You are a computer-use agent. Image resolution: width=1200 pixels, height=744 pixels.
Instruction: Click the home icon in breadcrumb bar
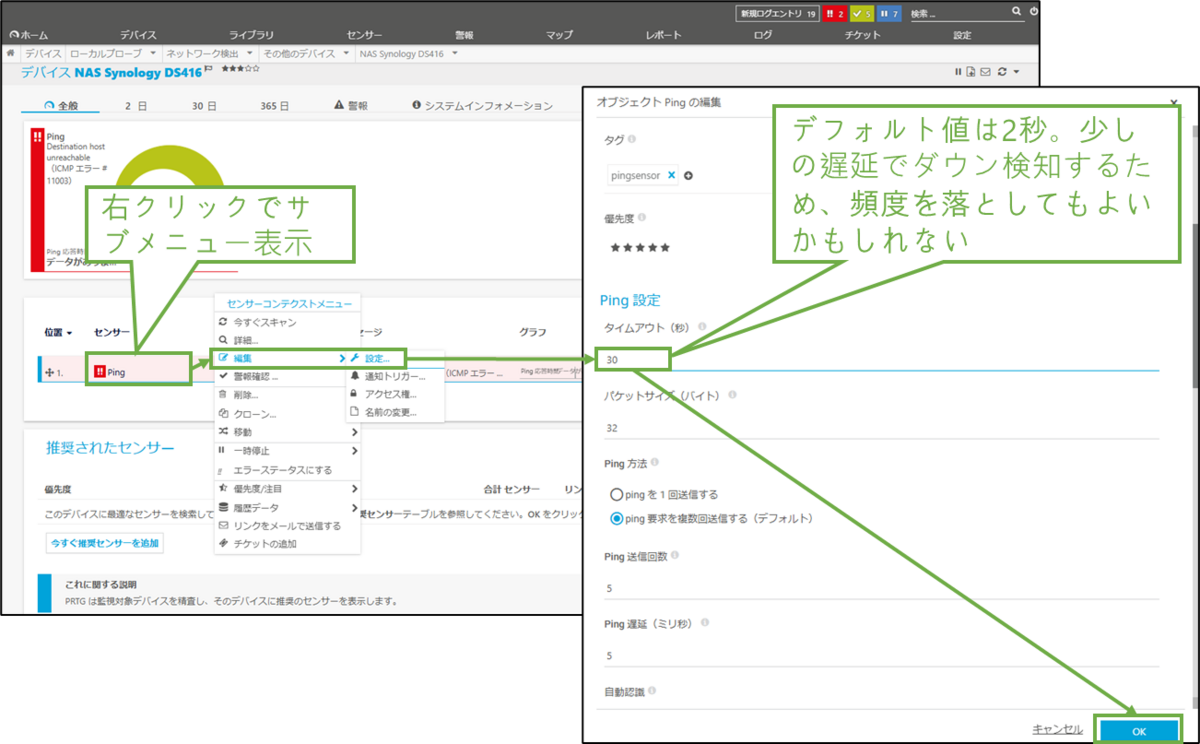10,52
